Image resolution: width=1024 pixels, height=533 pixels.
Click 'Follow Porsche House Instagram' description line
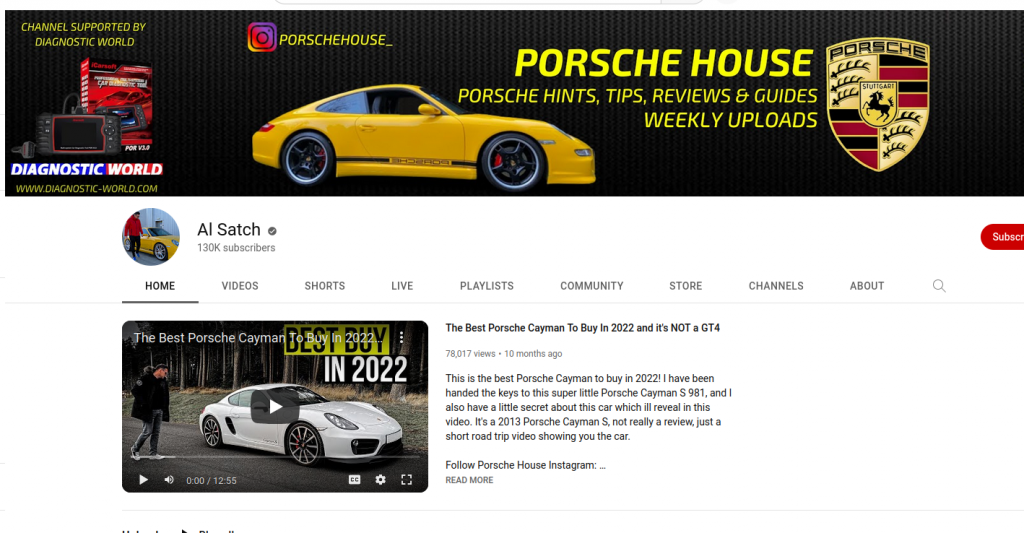point(526,465)
